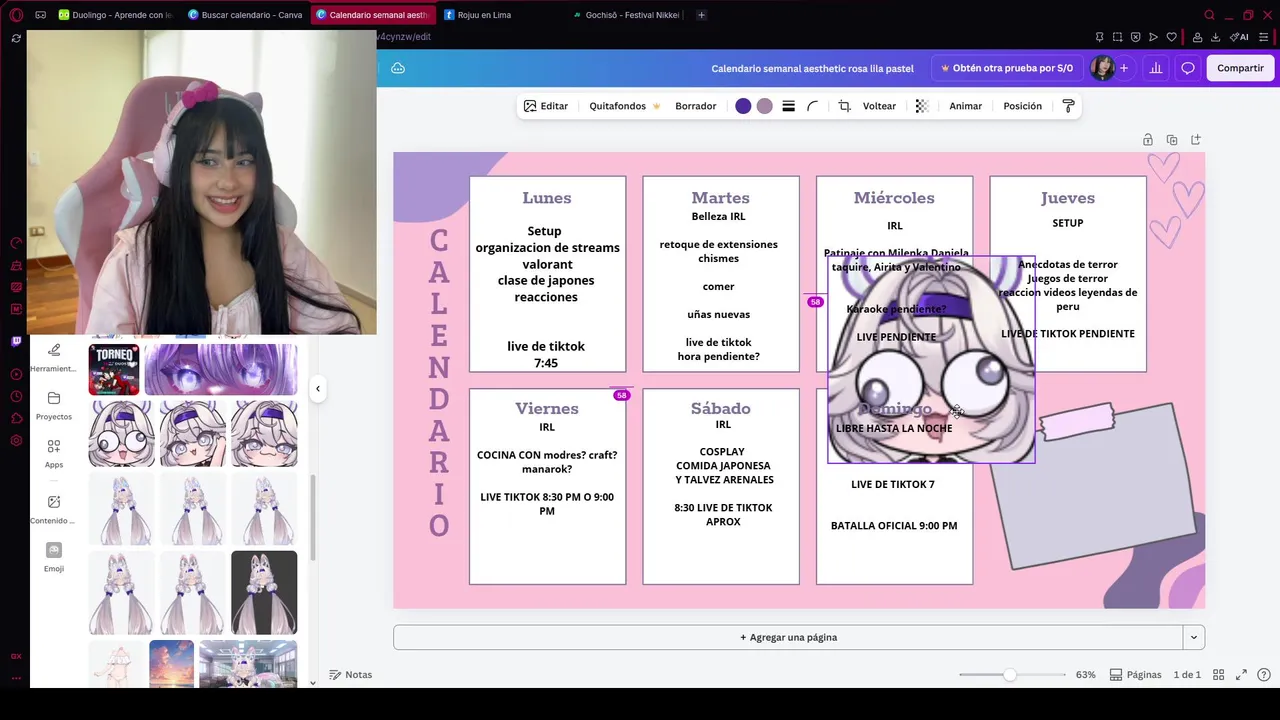Apply the Quitafondos background remover

tap(624, 106)
